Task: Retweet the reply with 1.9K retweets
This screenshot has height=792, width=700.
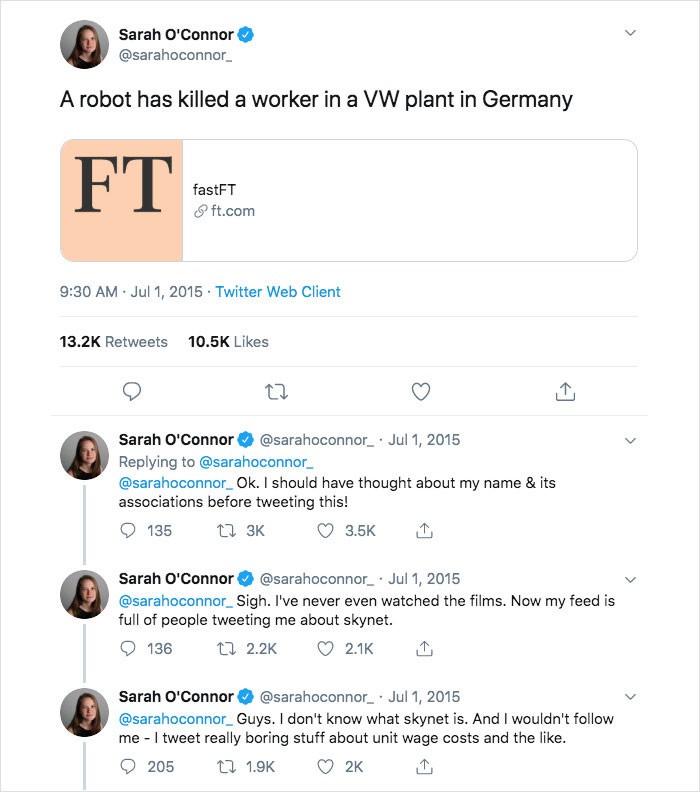Action: pyautogui.click(x=226, y=767)
